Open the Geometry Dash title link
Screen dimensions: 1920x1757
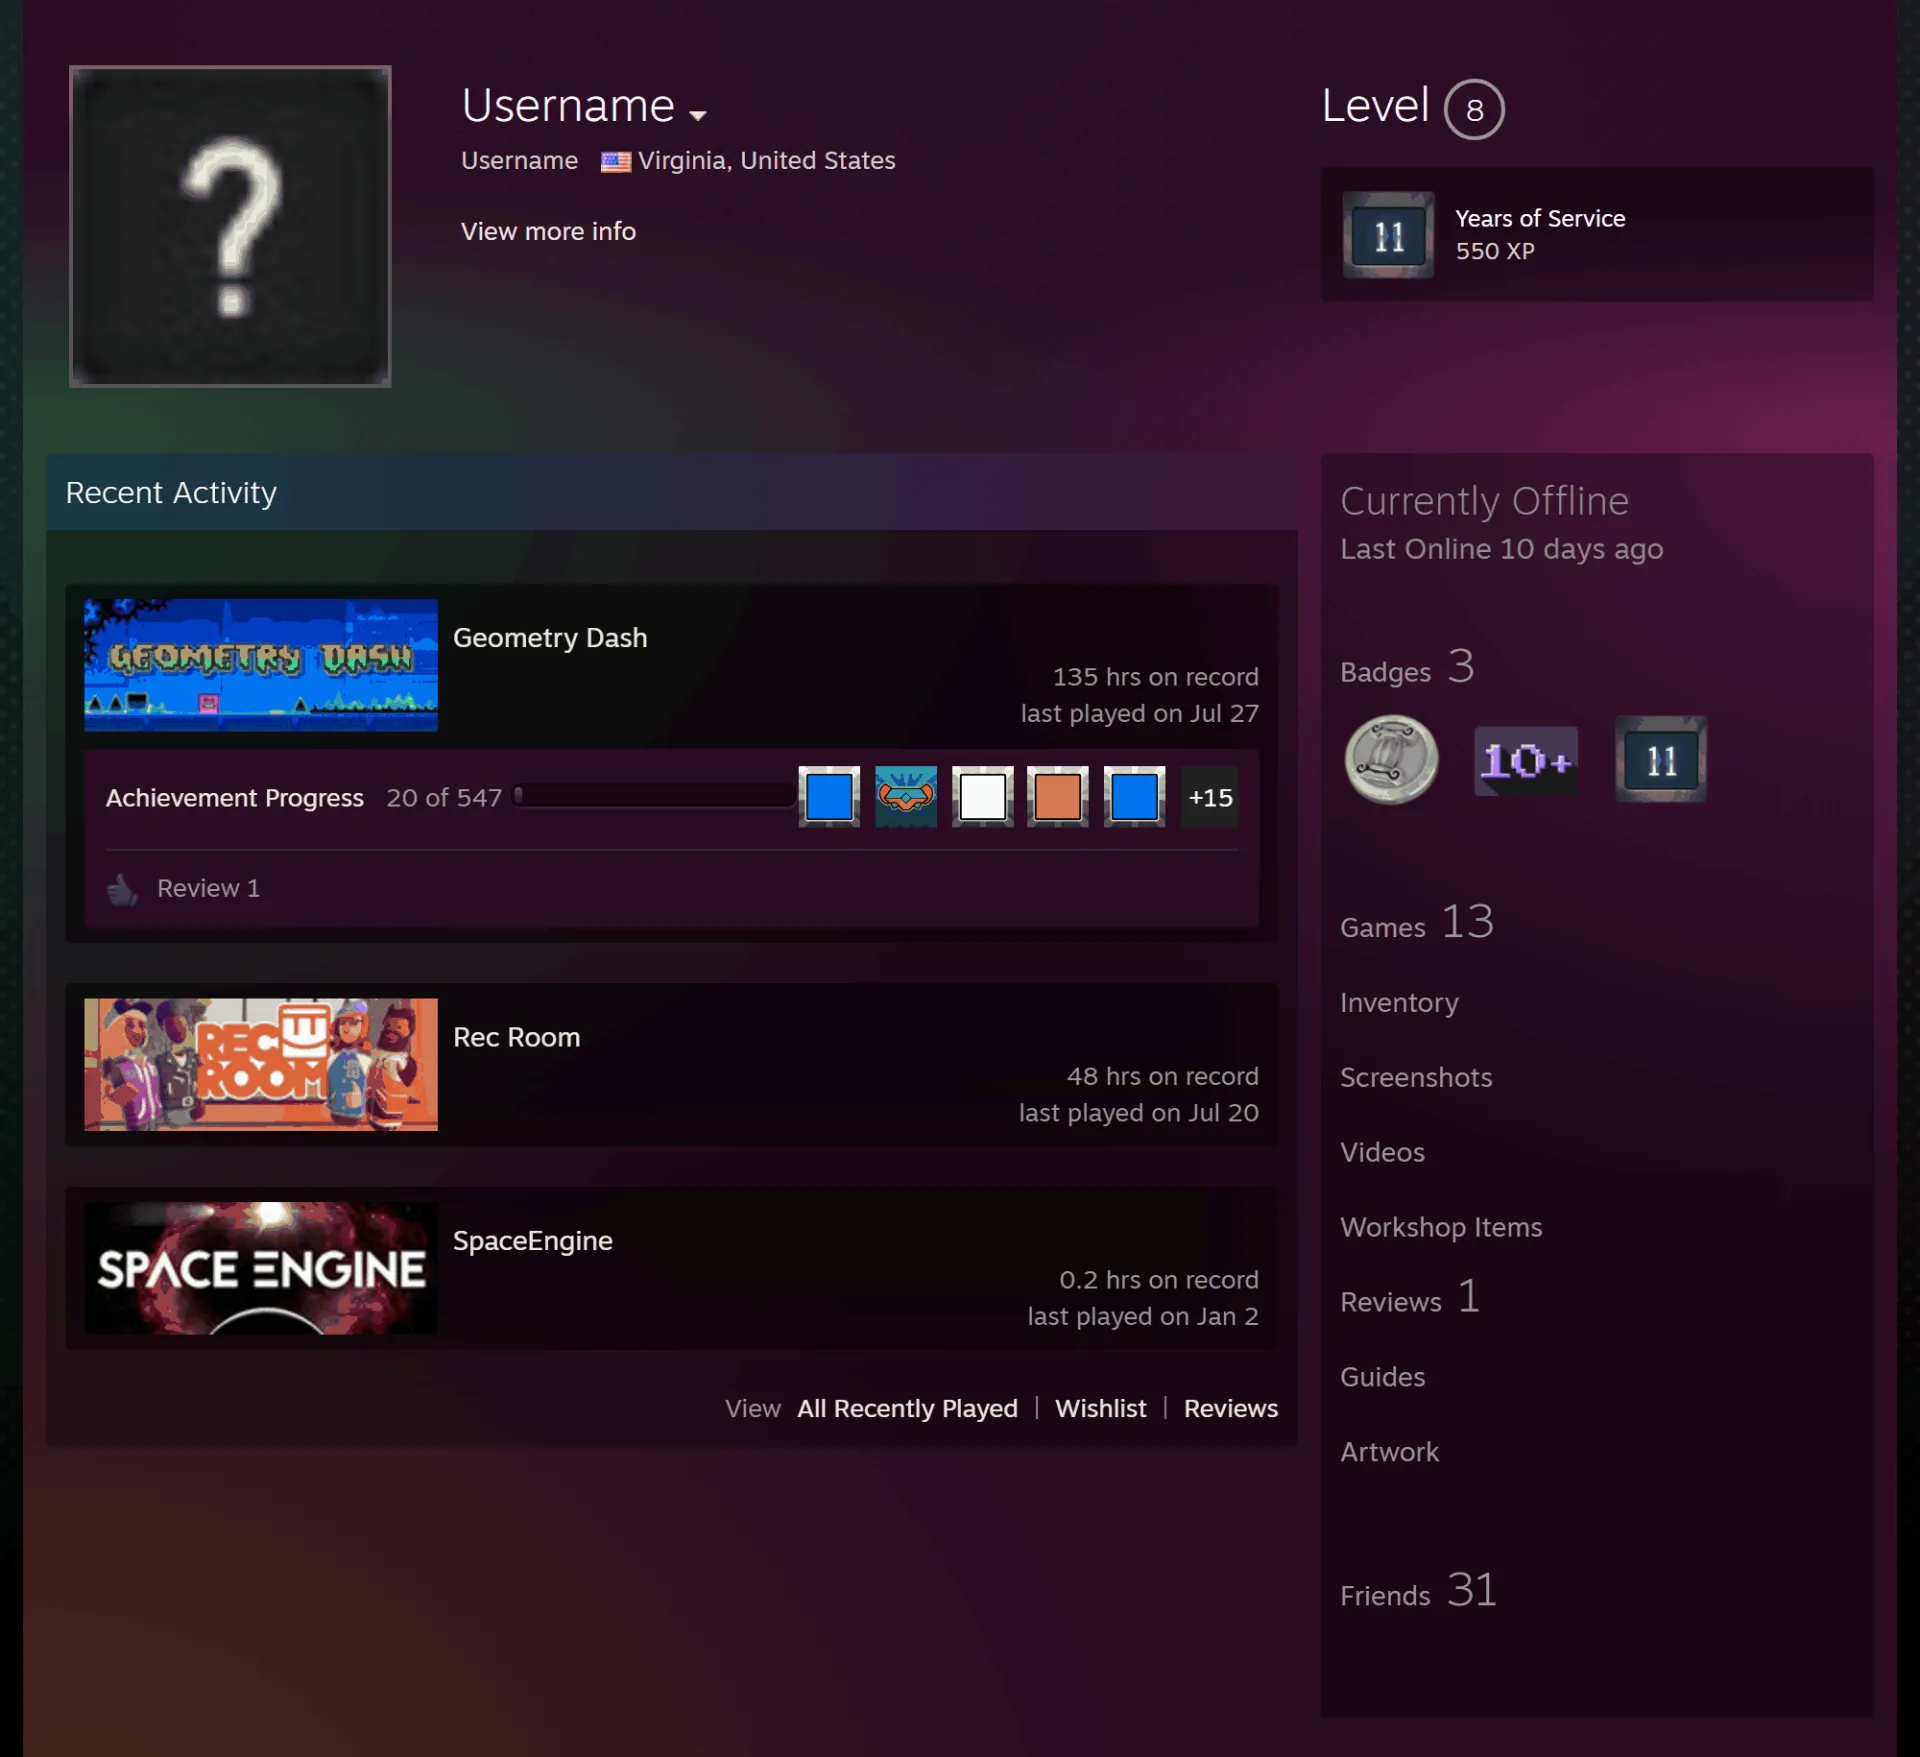tap(550, 638)
